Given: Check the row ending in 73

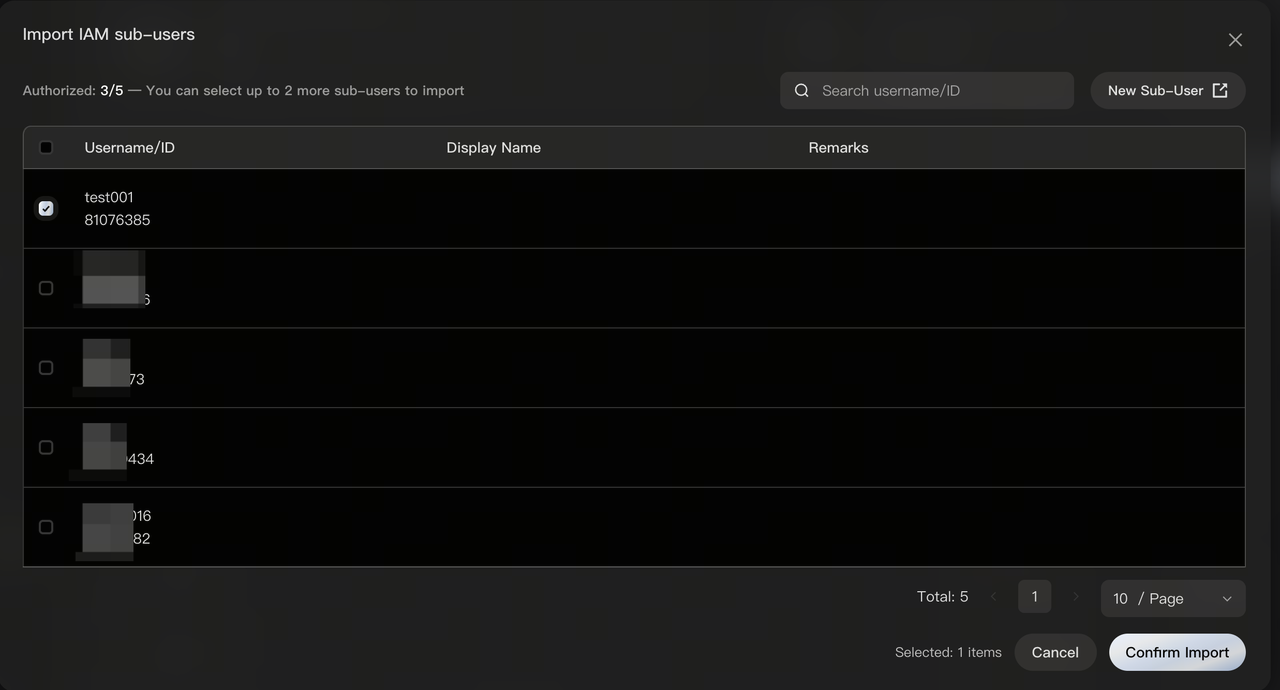Looking at the screenshot, I should point(46,368).
